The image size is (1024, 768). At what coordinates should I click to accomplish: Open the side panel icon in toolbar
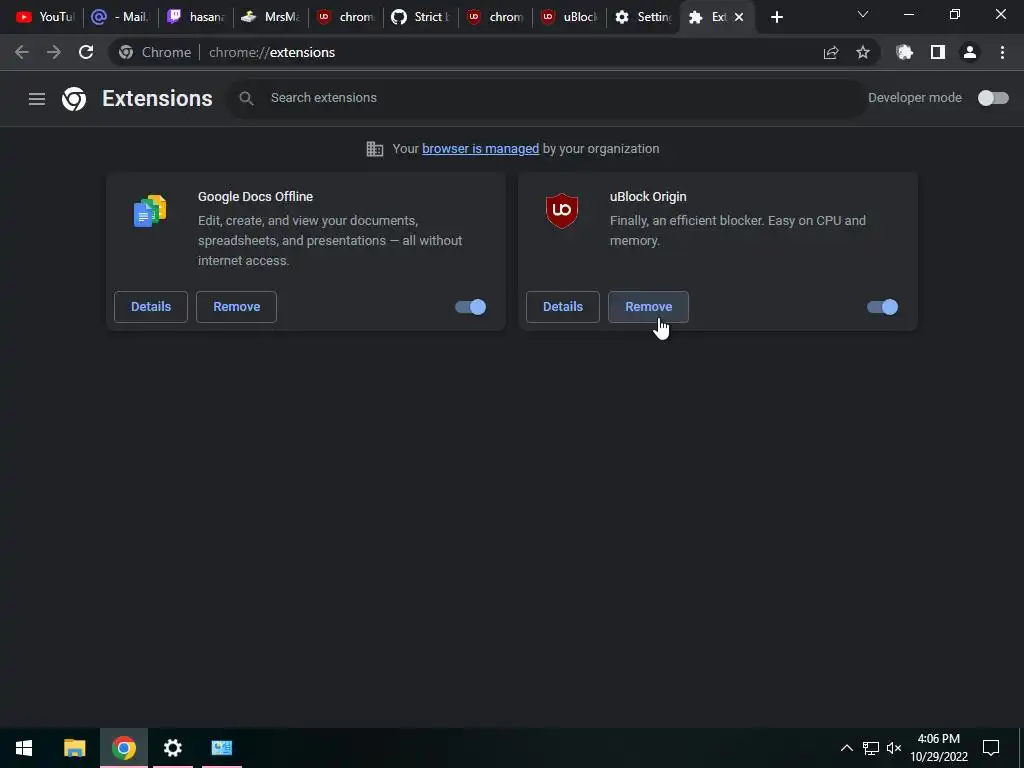938,52
